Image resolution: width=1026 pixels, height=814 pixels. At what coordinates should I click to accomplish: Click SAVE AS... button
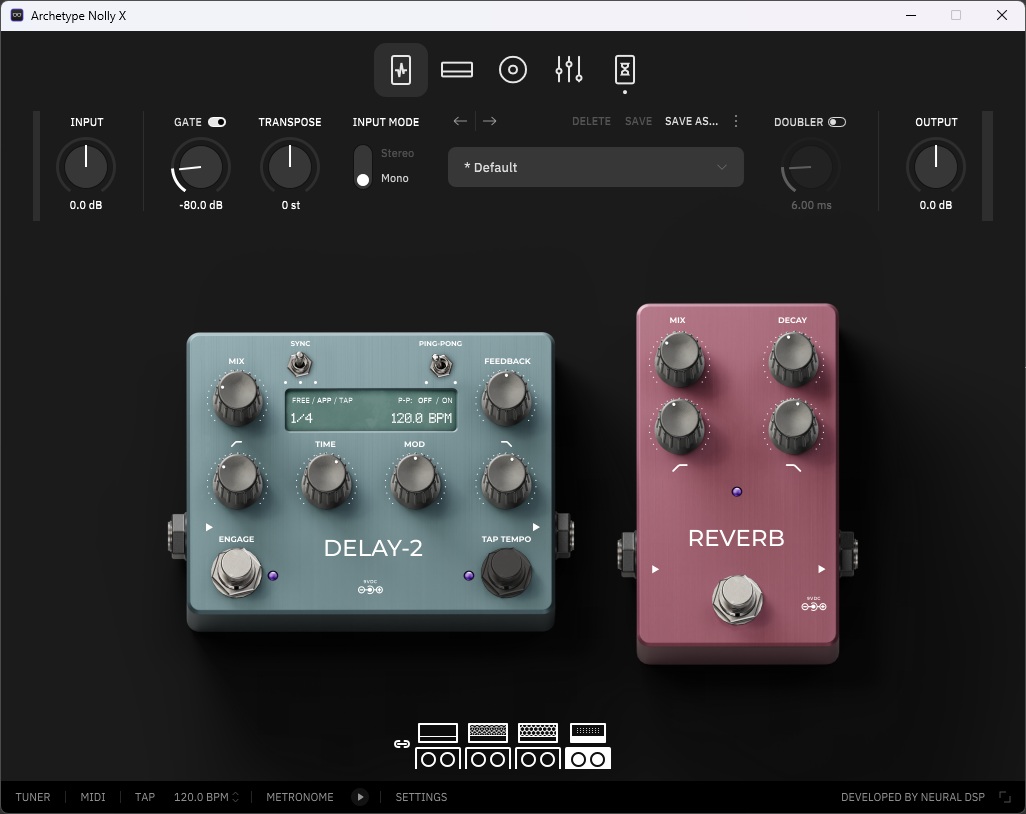[x=691, y=121]
